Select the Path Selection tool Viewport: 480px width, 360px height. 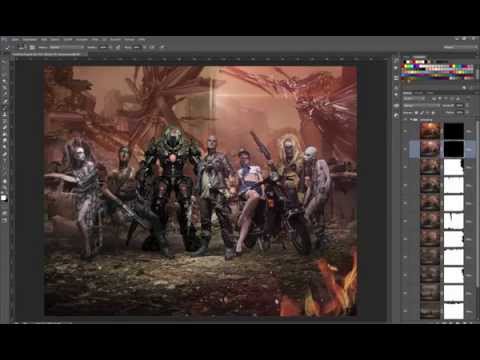pos(5,168)
